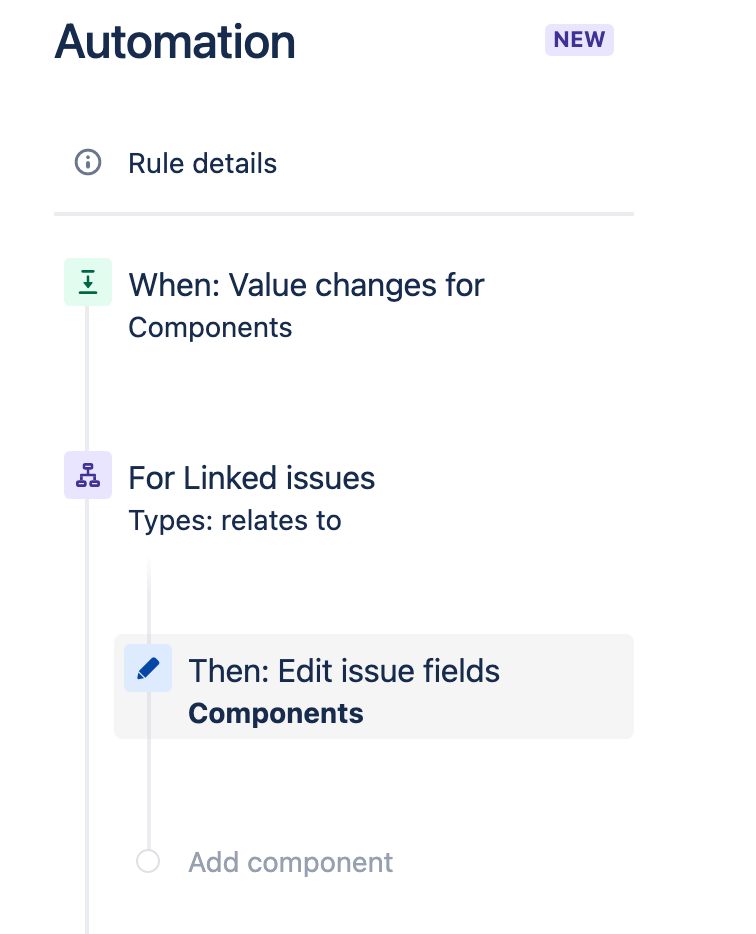
Task: Open the Rule details section
Action: pyautogui.click(x=202, y=163)
